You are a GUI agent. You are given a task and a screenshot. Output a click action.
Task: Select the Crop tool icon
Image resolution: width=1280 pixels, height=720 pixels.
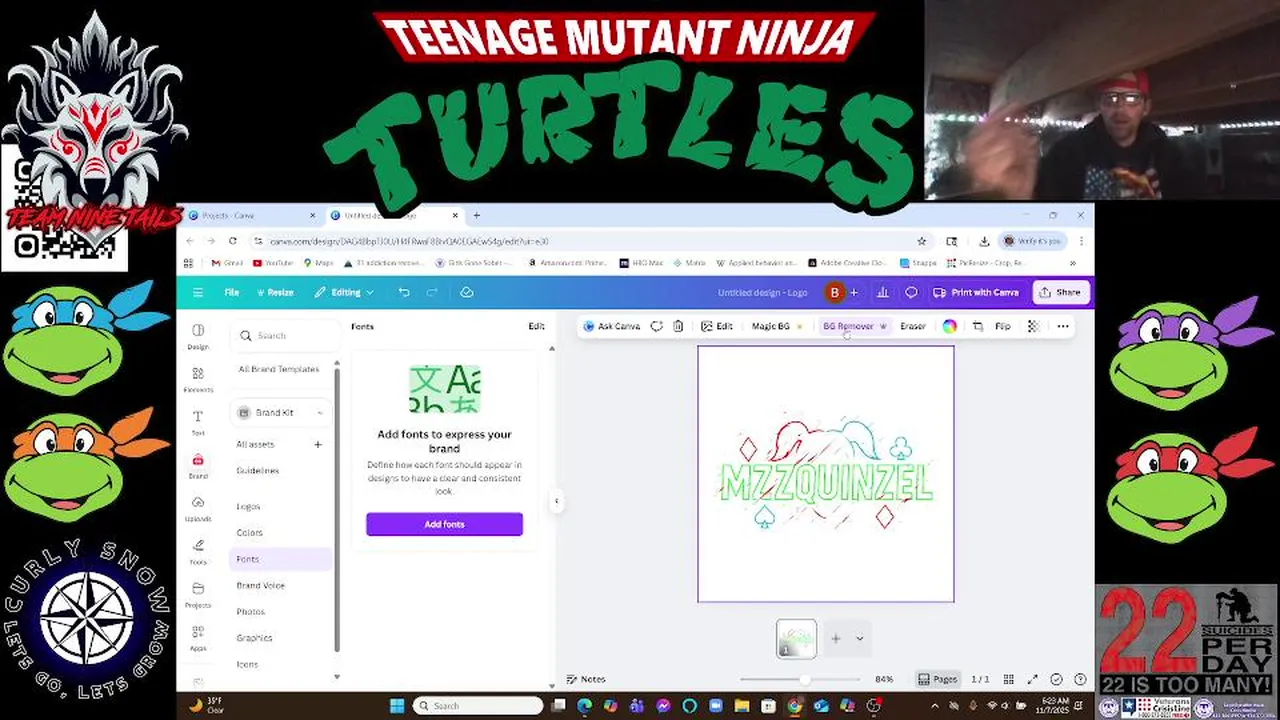click(978, 326)
